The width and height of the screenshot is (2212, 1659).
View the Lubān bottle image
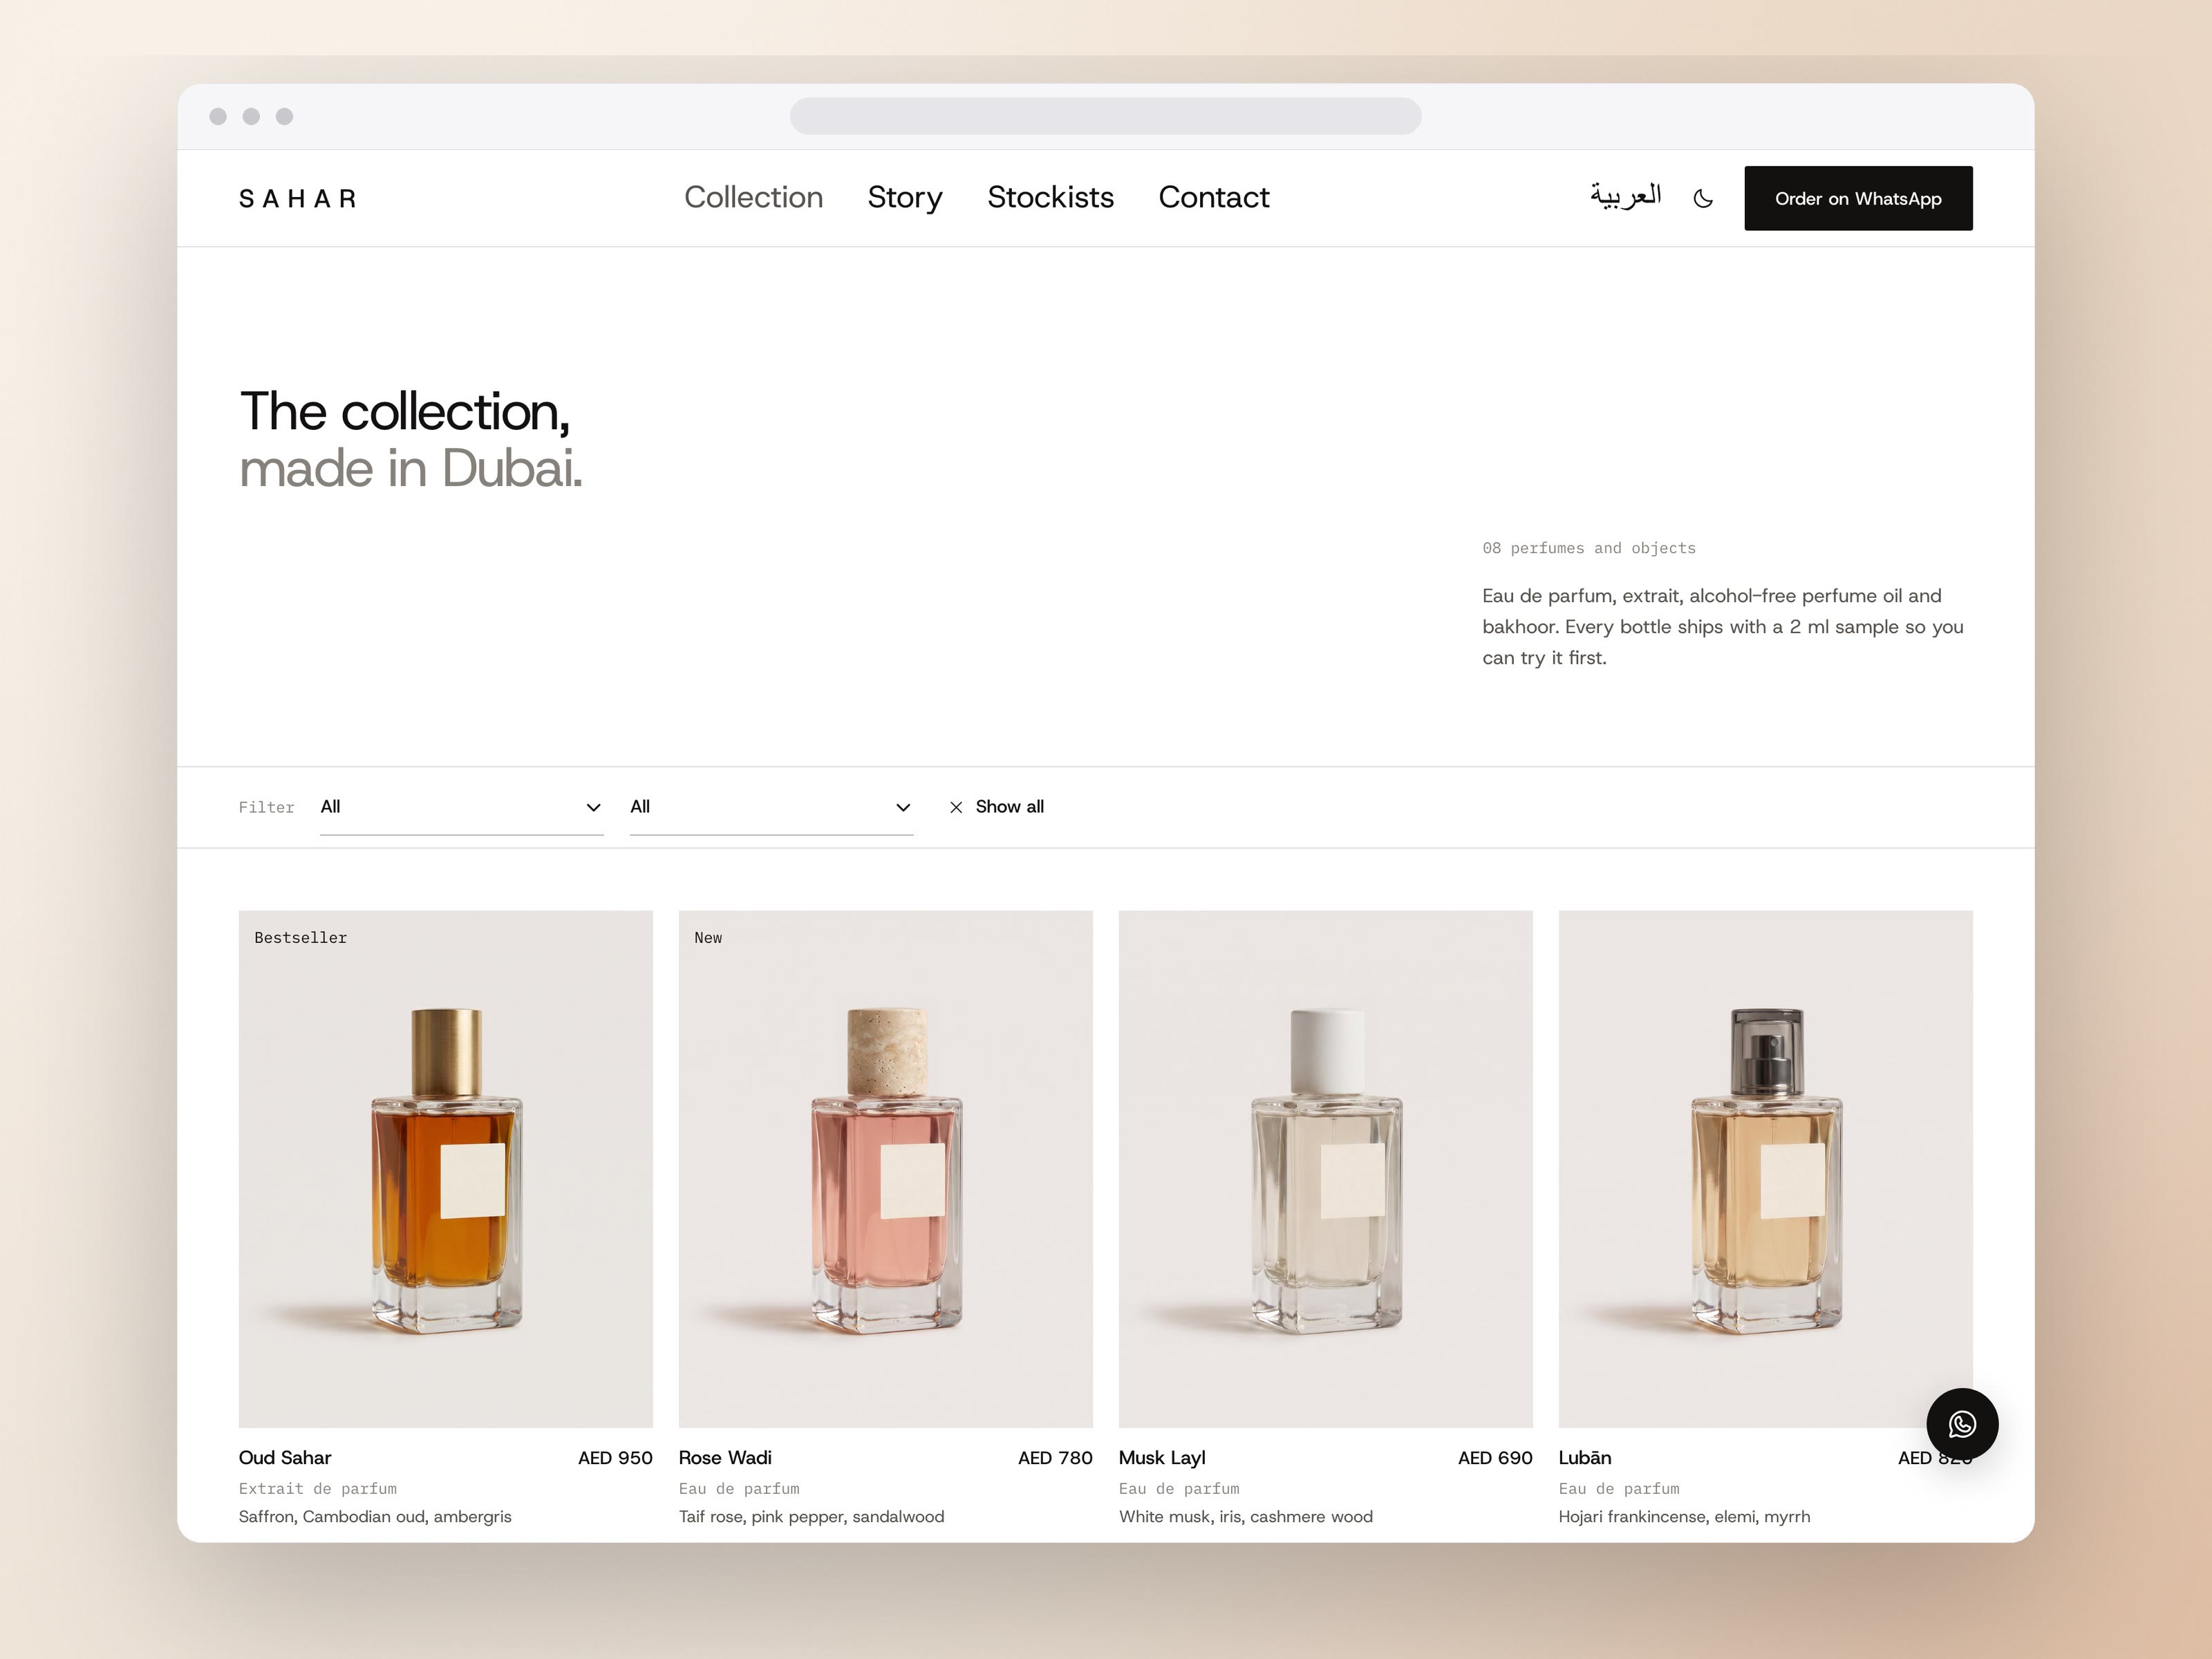1765,1168
